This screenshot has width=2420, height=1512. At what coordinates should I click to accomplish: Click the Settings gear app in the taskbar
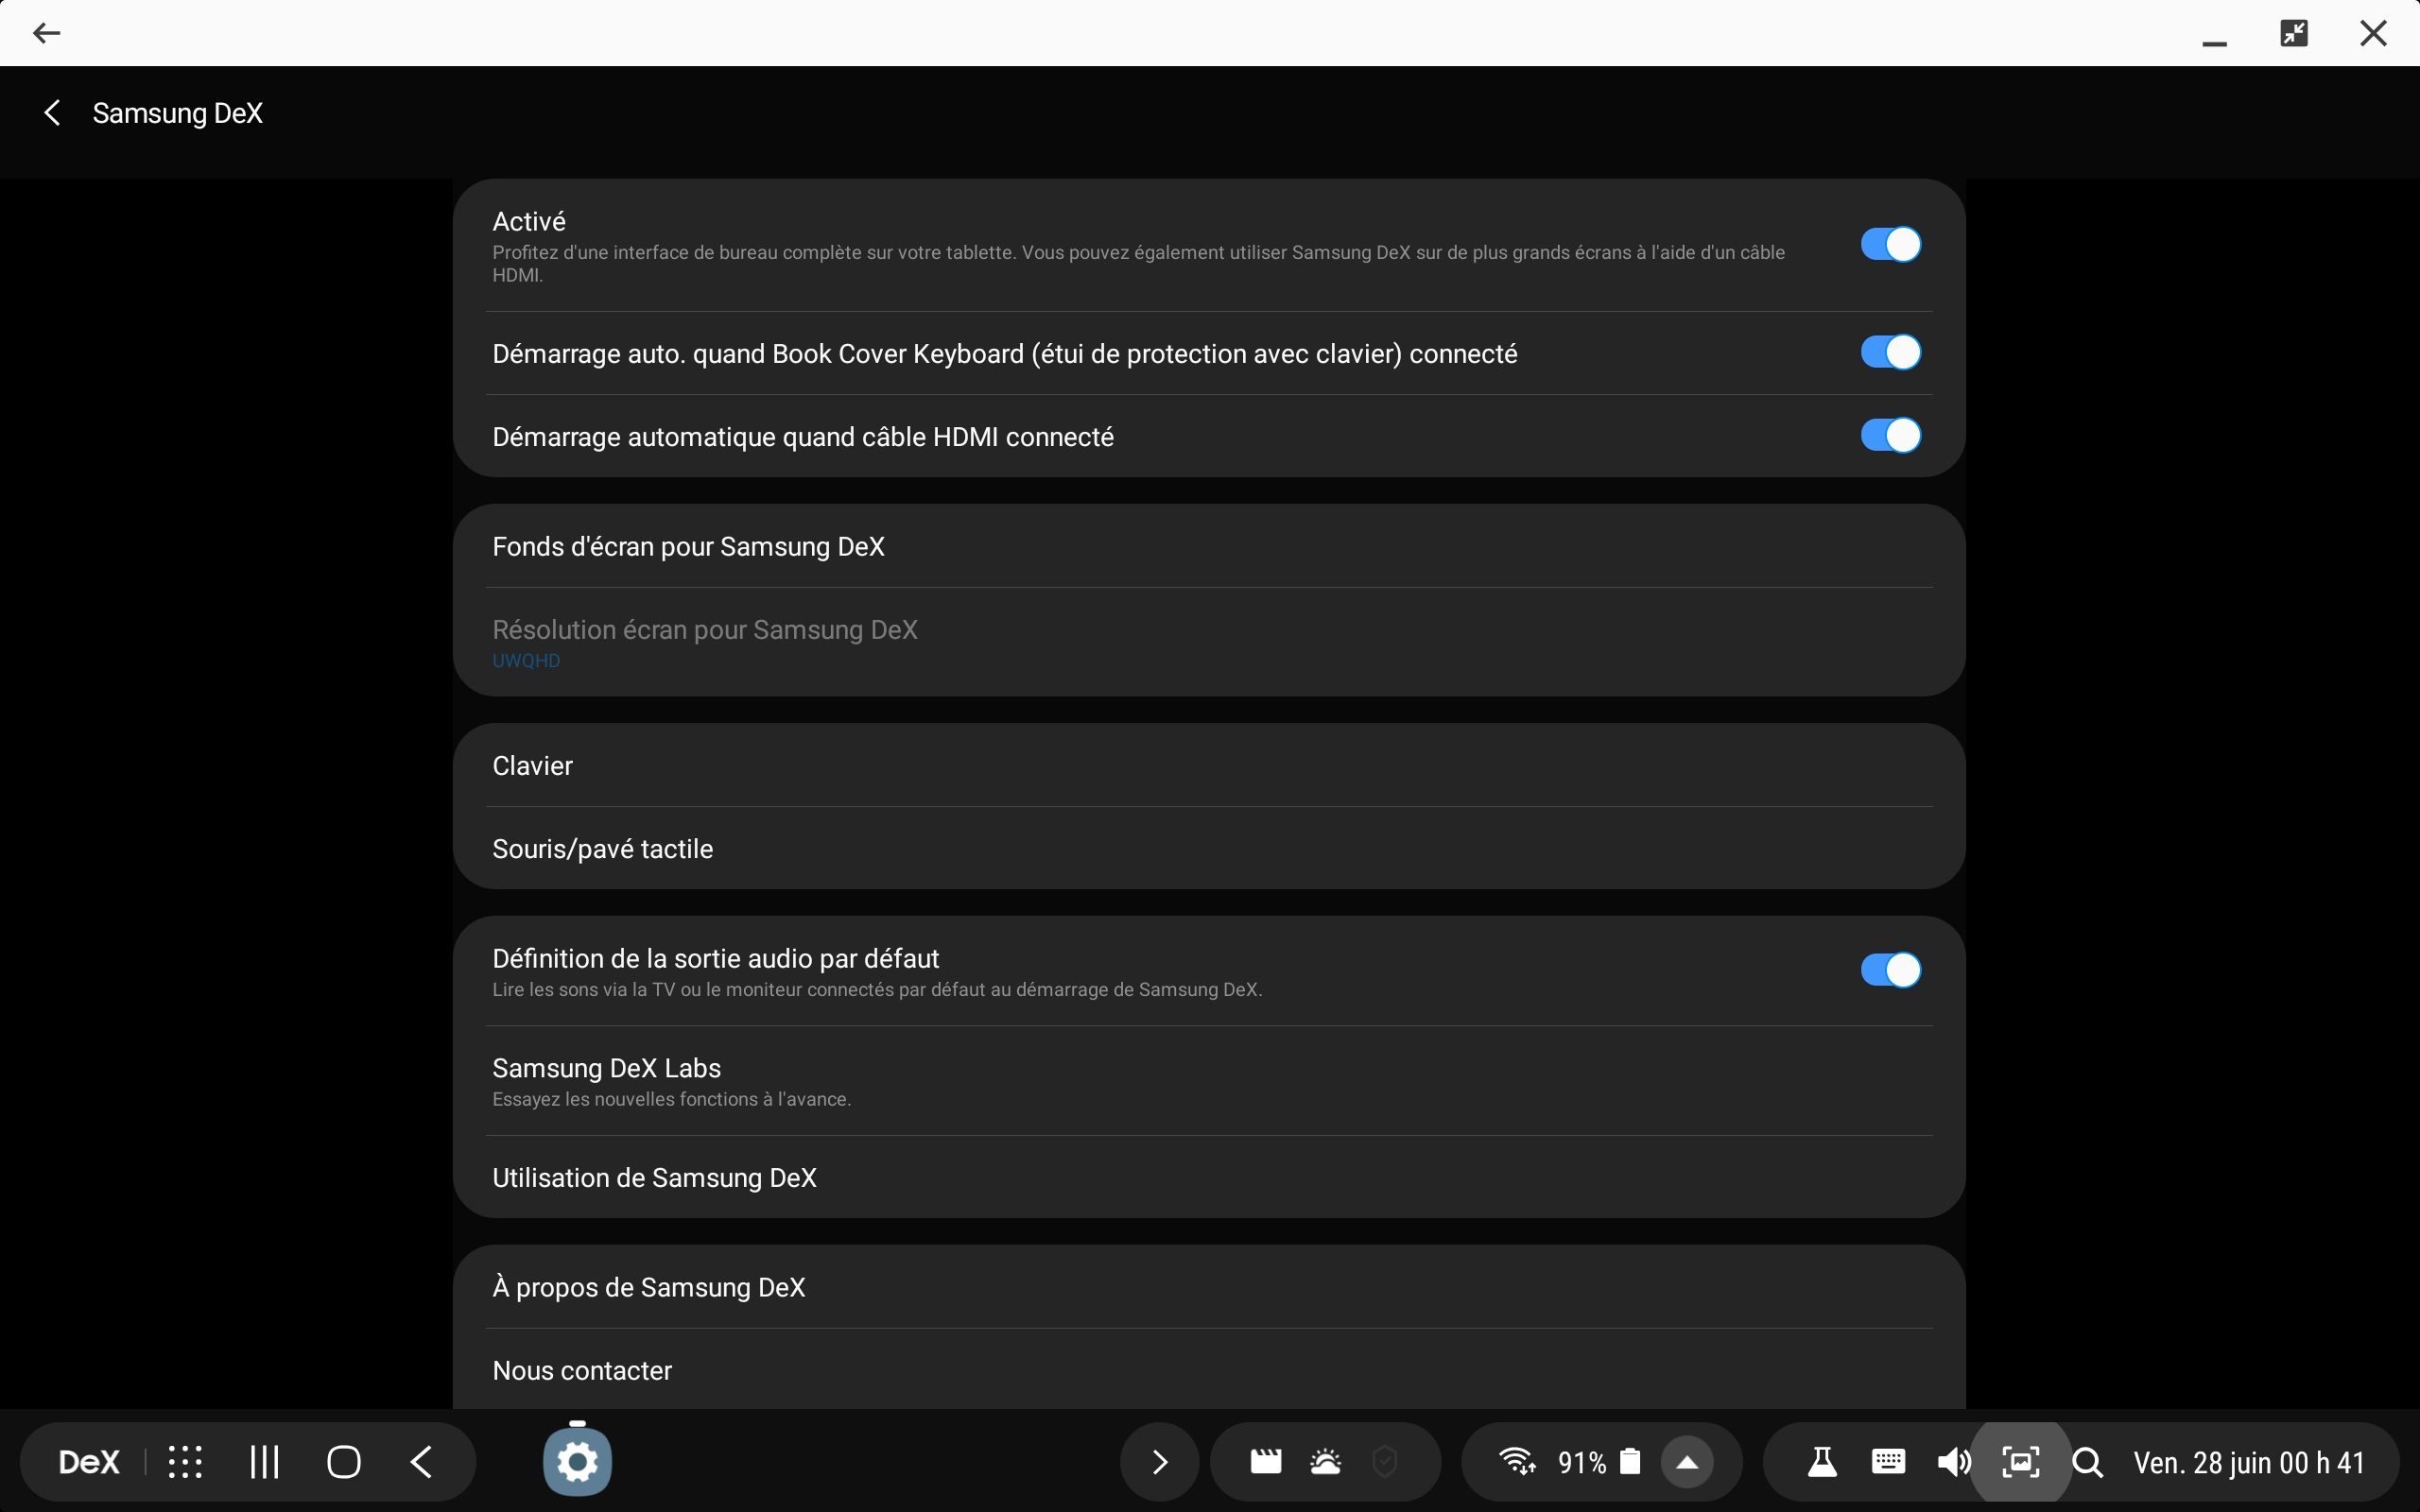[577, 1462]
